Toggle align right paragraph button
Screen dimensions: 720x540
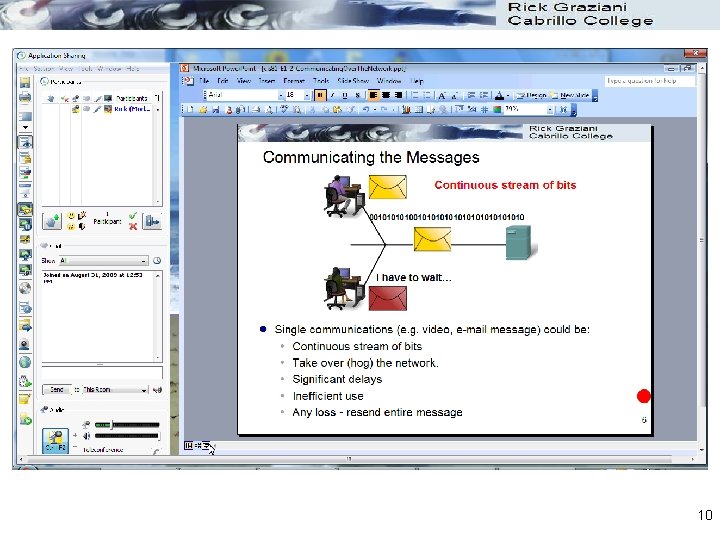tap(399, 95)
